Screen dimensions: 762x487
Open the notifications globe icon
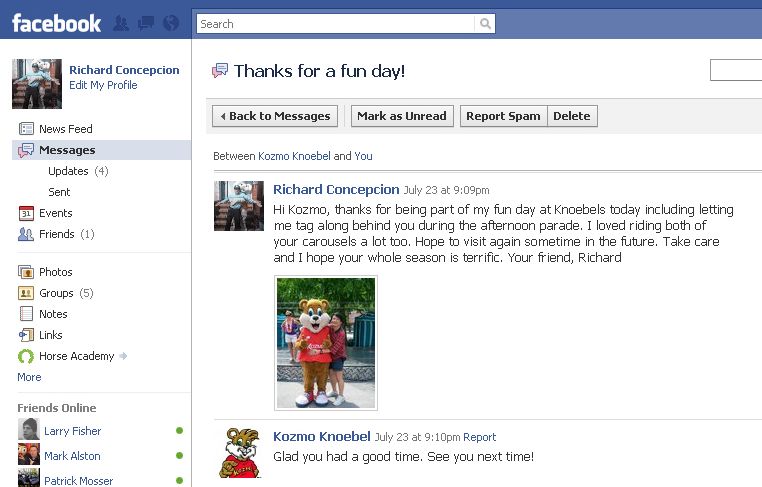coord(171,23)
